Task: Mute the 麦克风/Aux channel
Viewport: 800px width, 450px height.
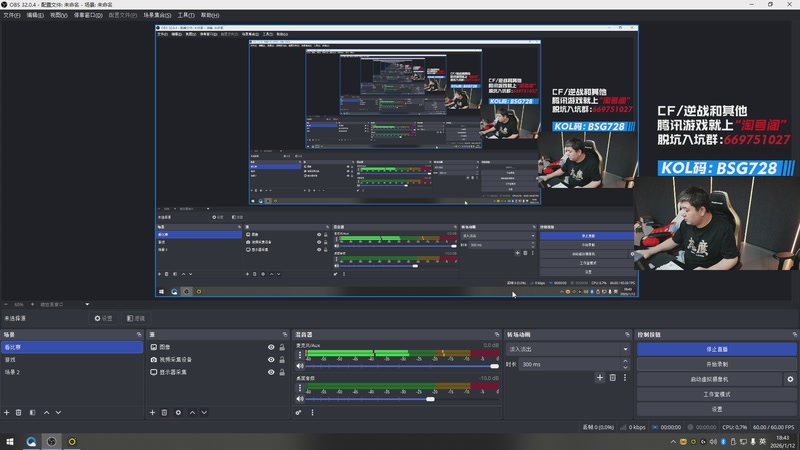Action: (300, 366)
